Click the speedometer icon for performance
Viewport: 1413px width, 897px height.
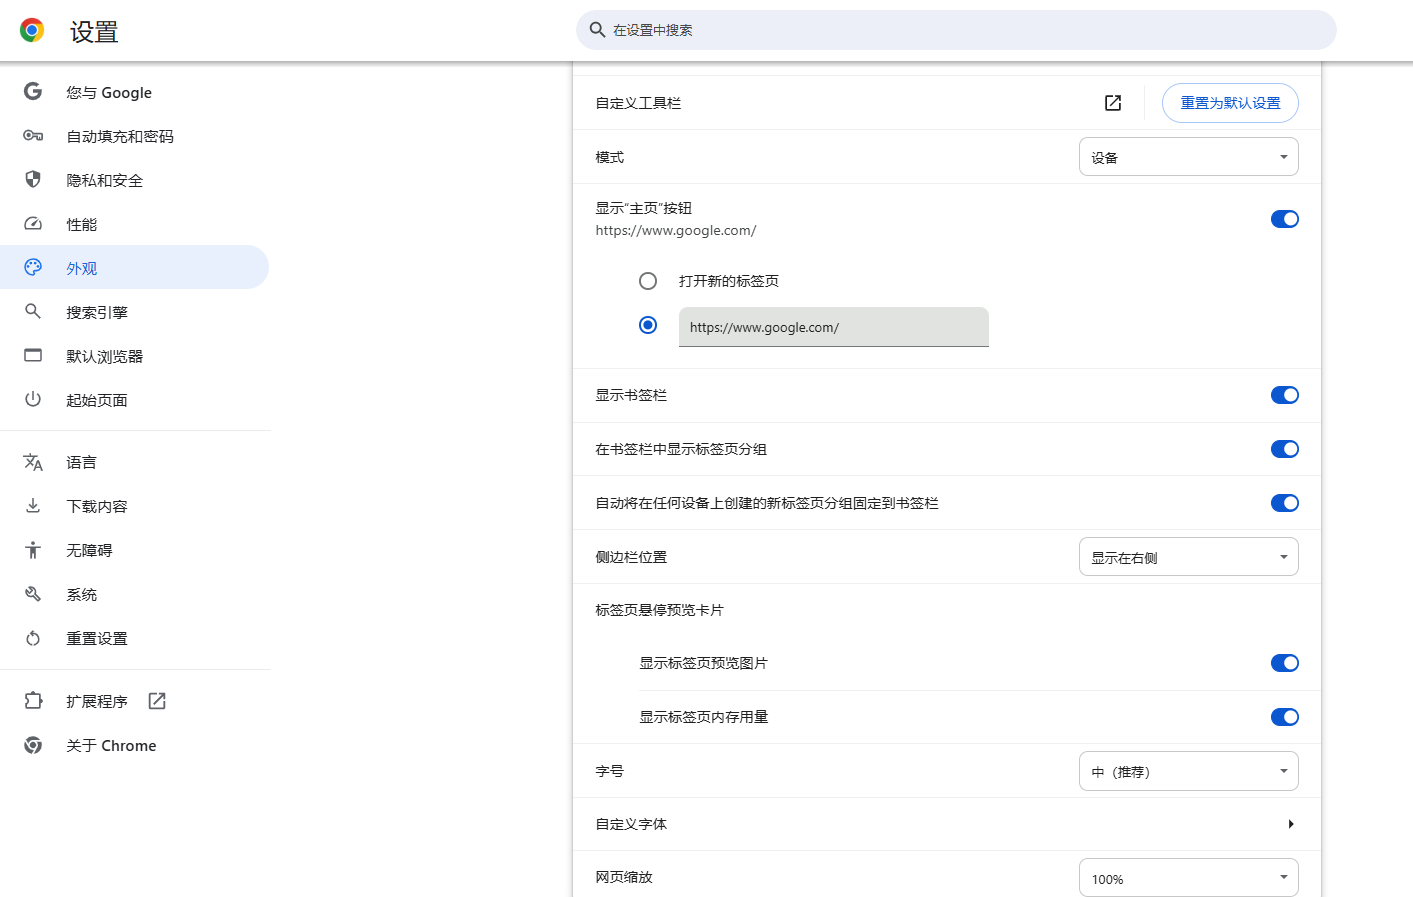(x=33, y=224)
